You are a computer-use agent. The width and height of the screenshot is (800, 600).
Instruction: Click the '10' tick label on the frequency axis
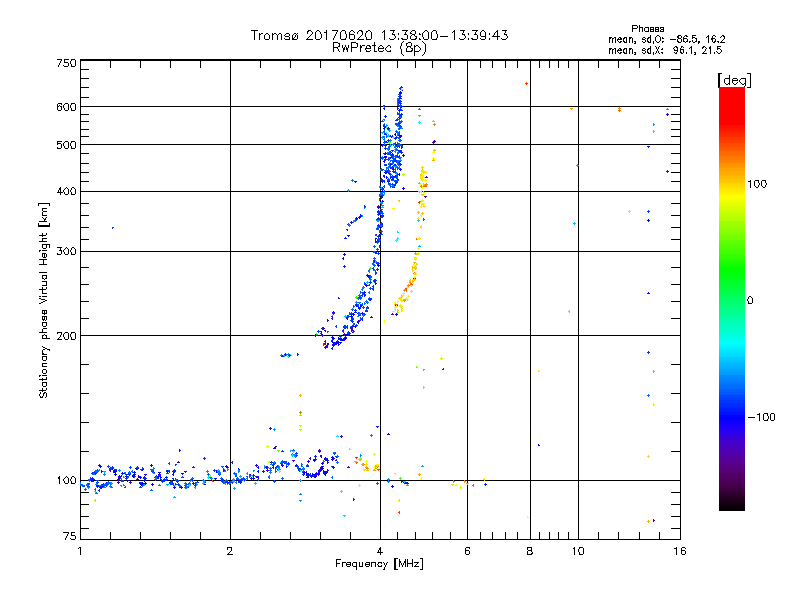coord(578,551)
